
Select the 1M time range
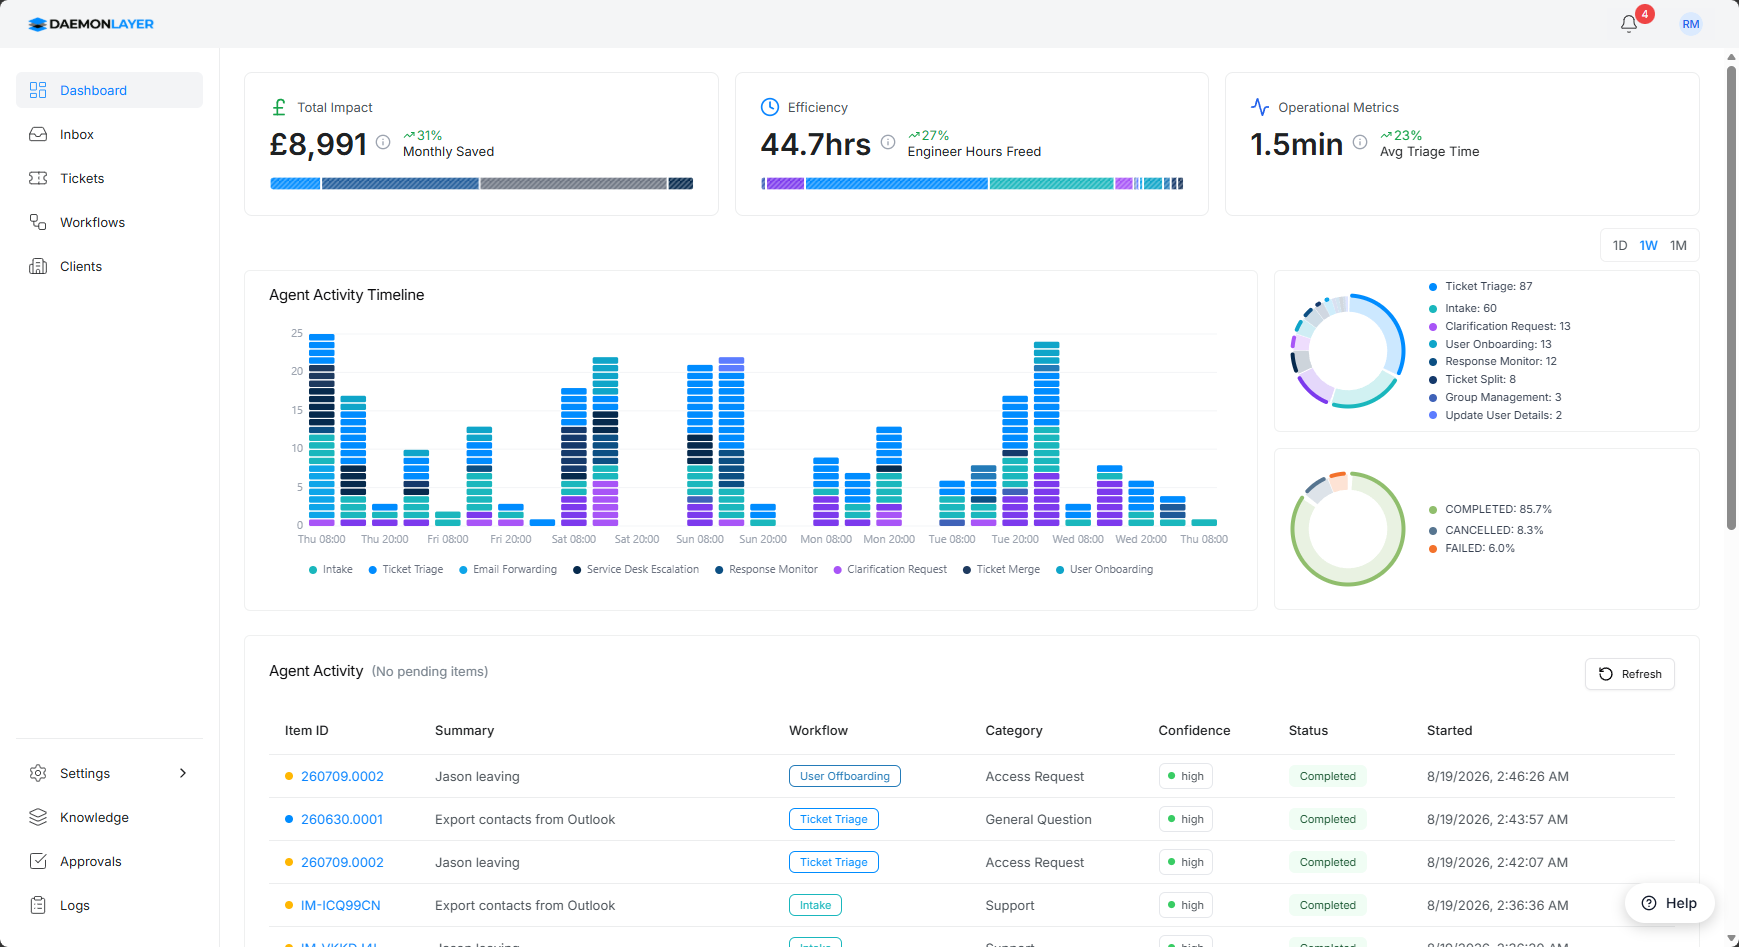point(1678,245)
